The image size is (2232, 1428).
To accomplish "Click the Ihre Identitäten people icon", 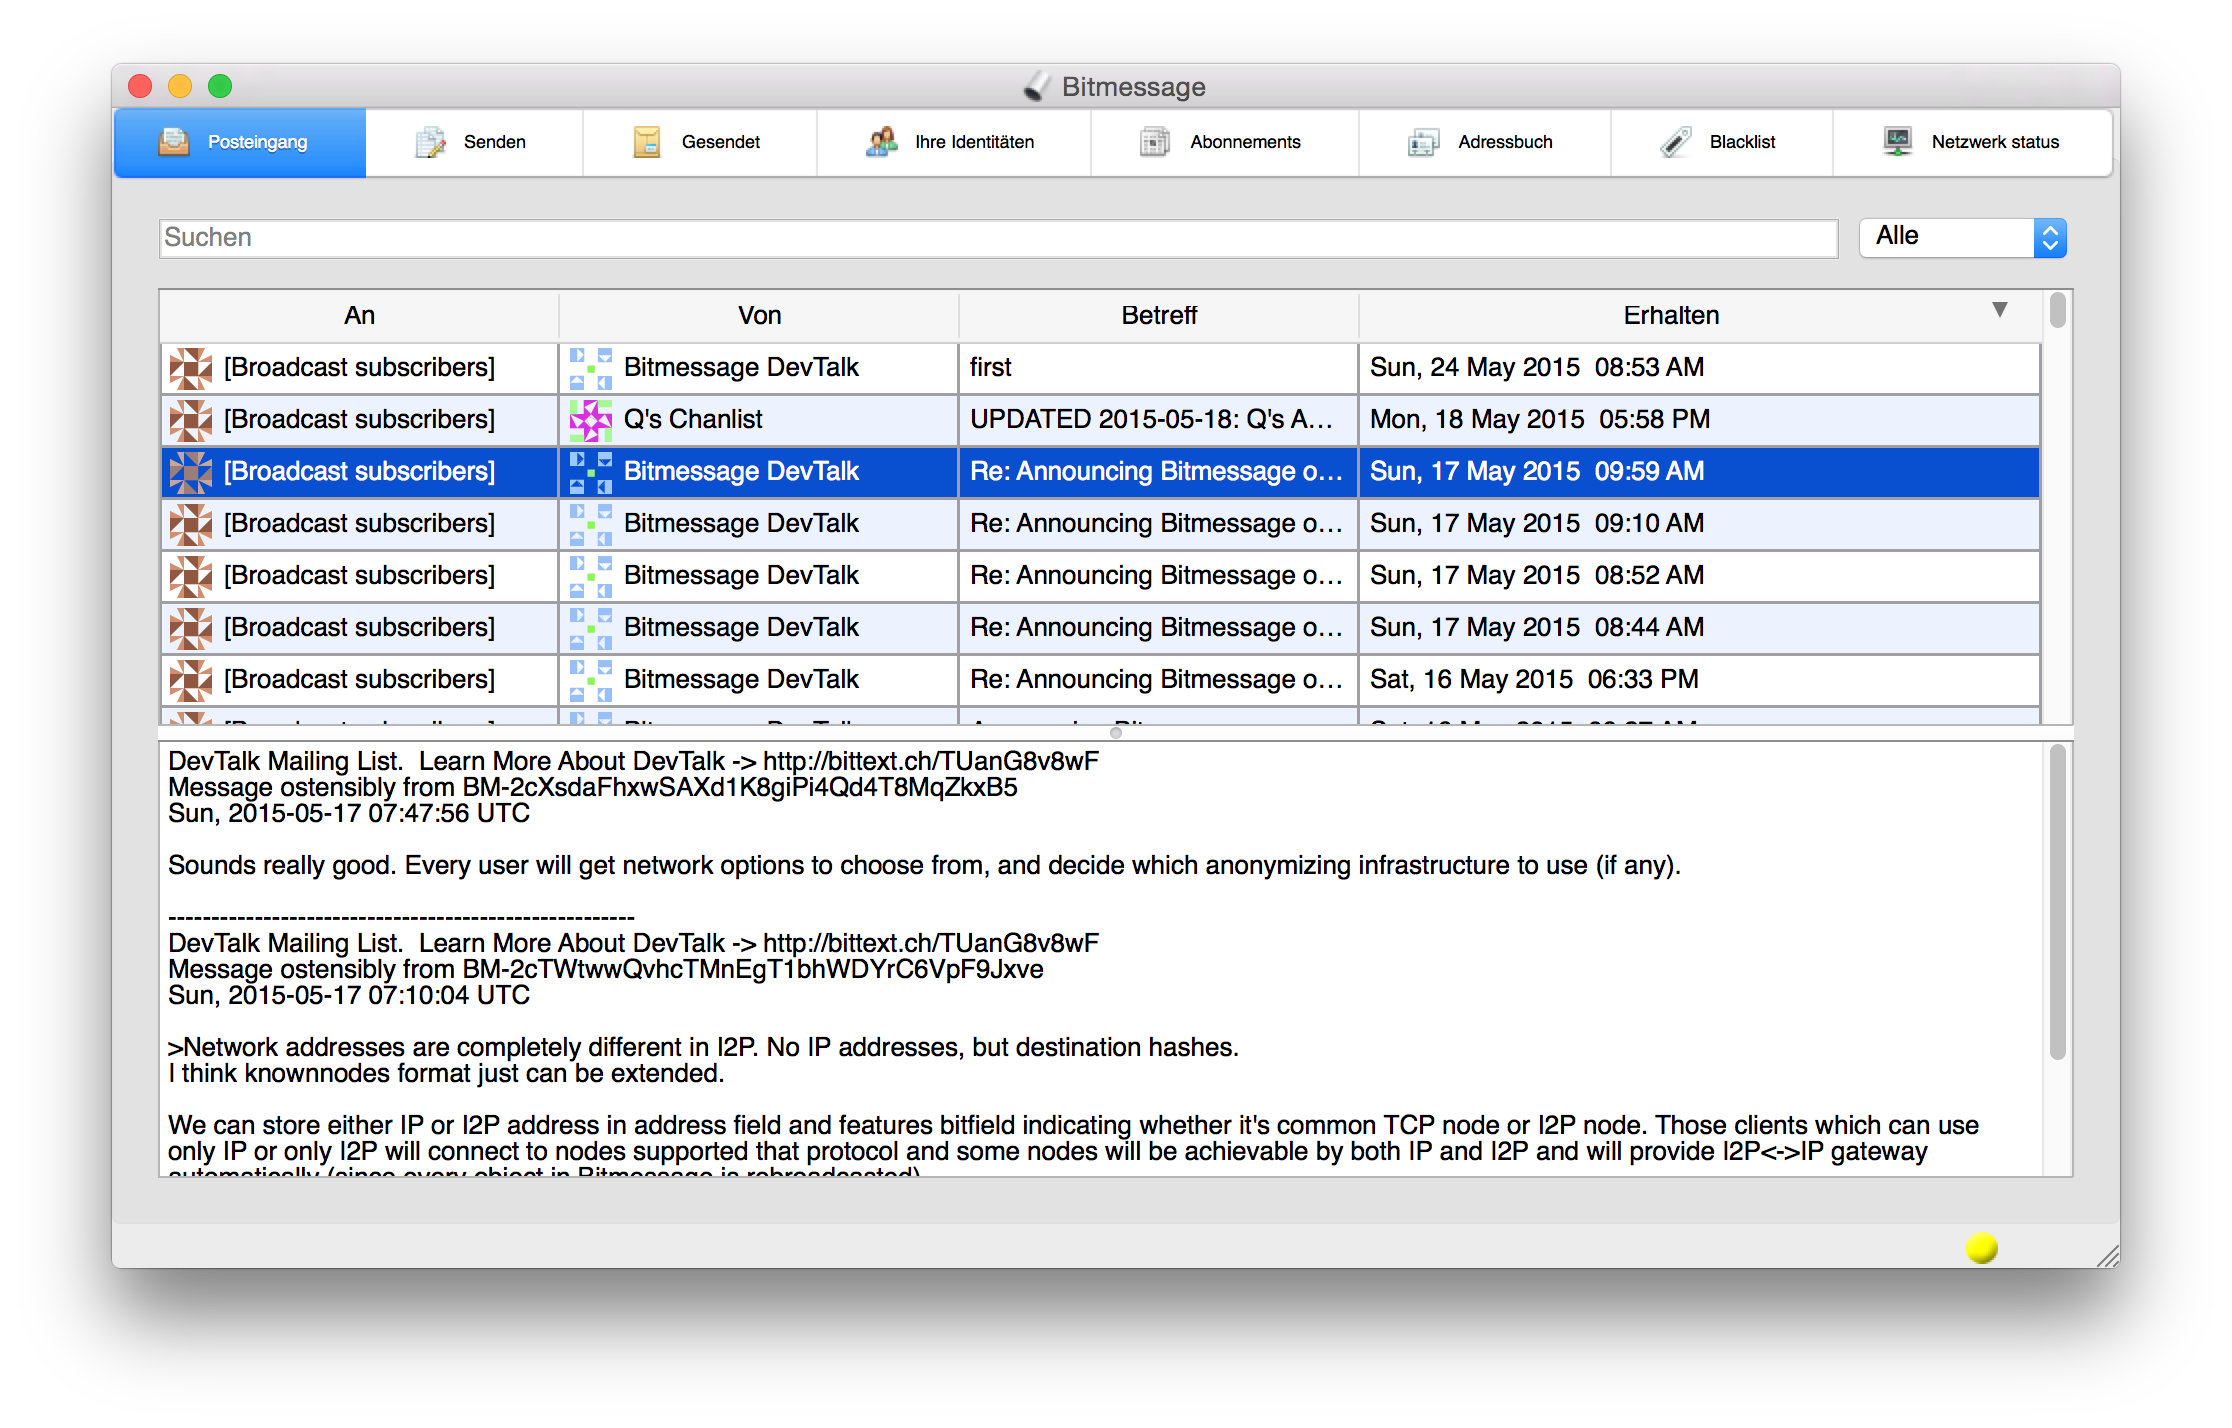I will click(x=882, y=142).
